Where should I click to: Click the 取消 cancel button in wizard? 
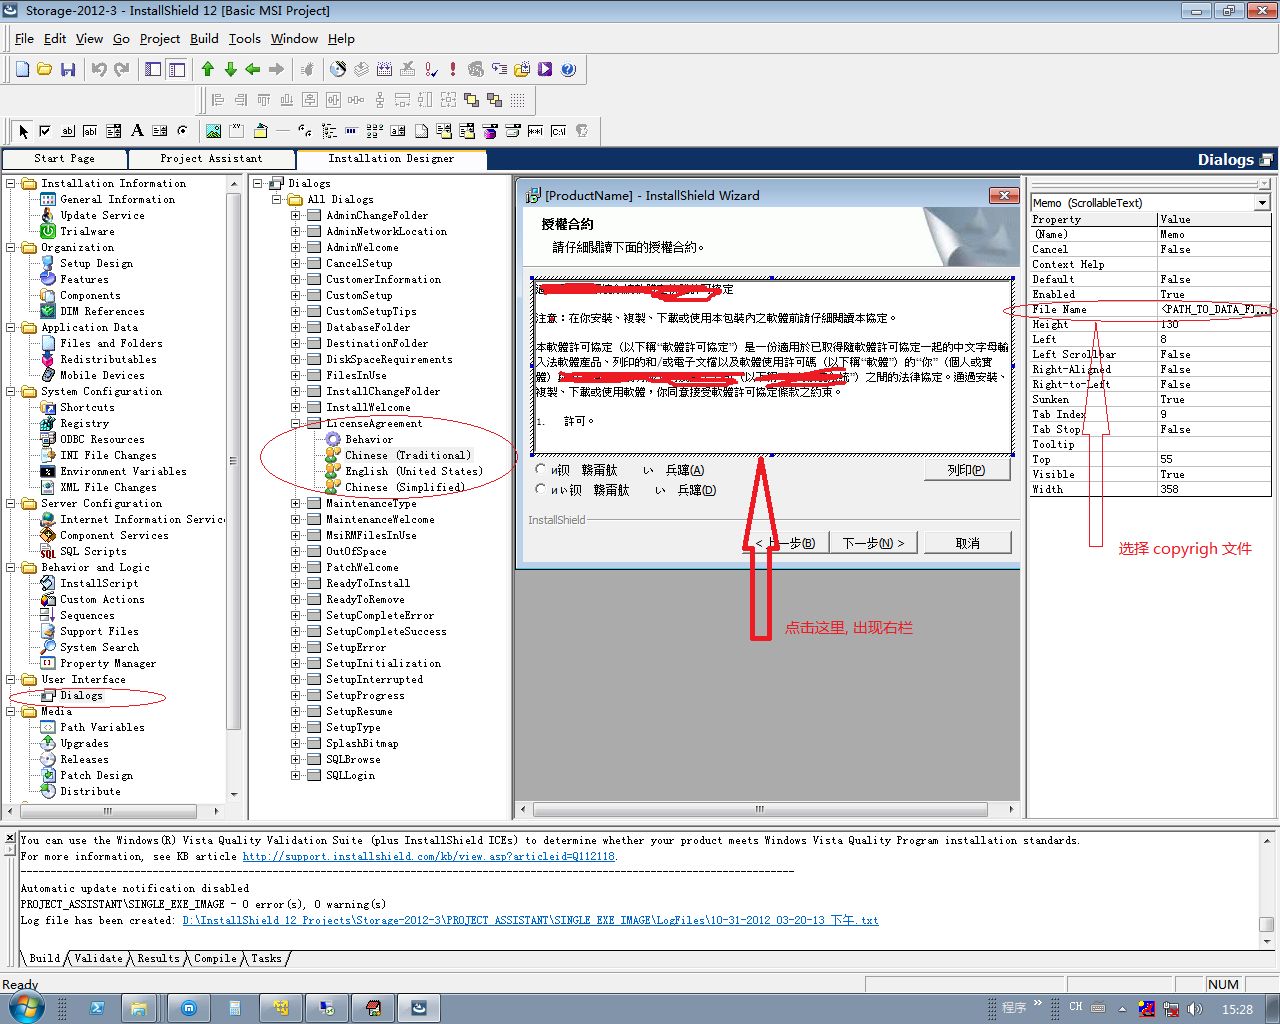coord(967,543)
